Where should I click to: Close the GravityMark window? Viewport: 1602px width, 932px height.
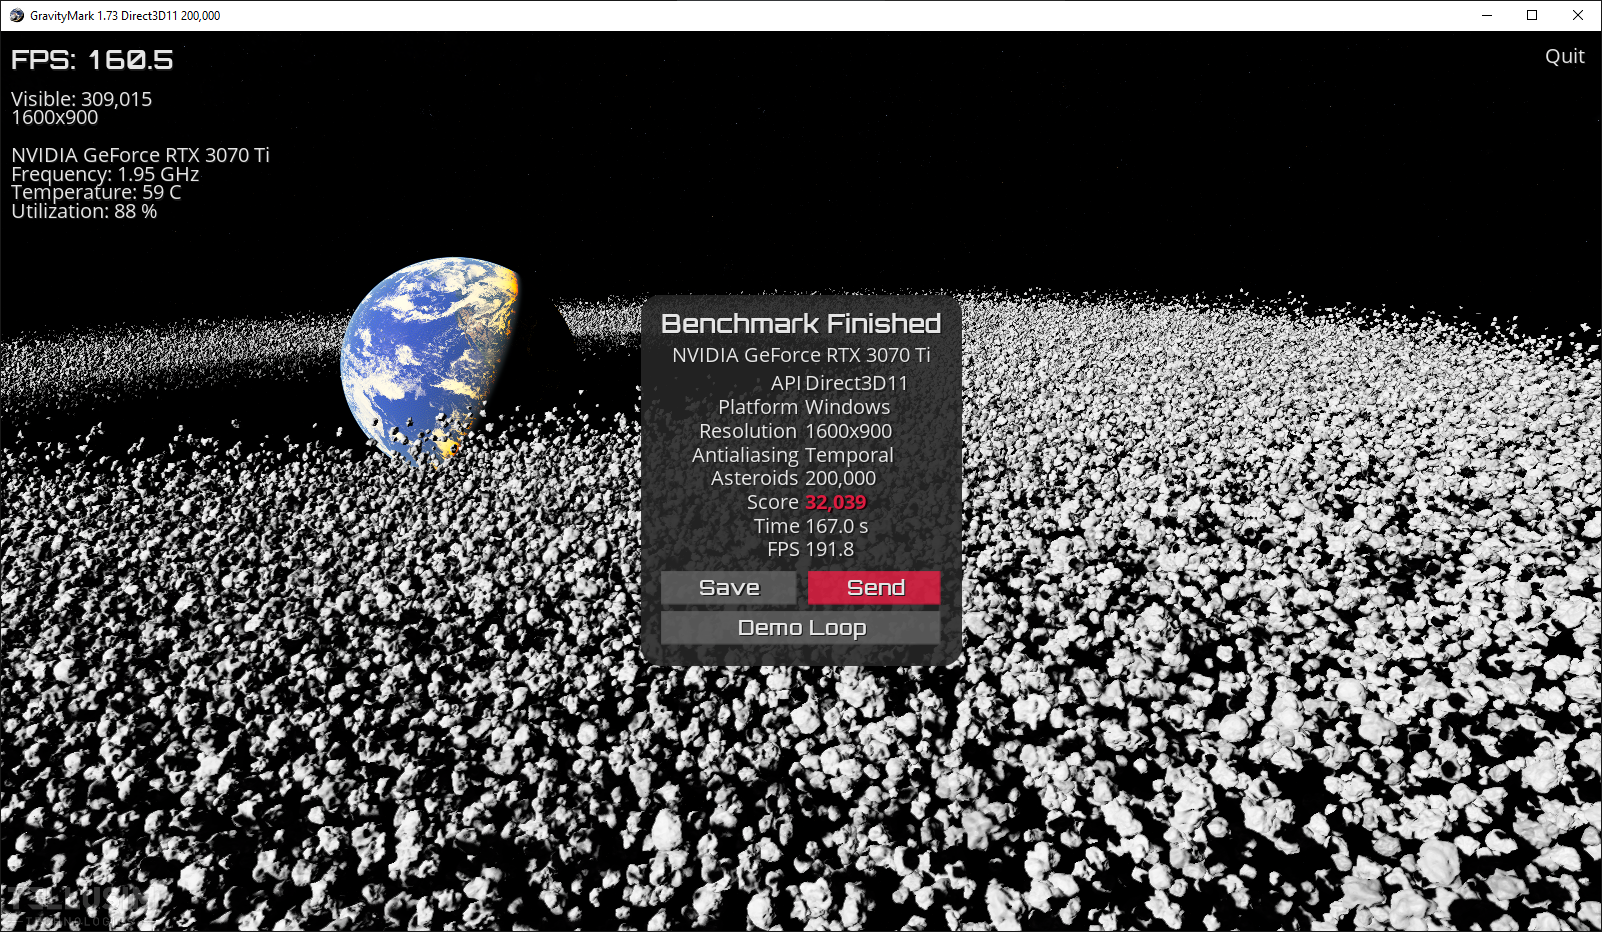coord(1578,15)
